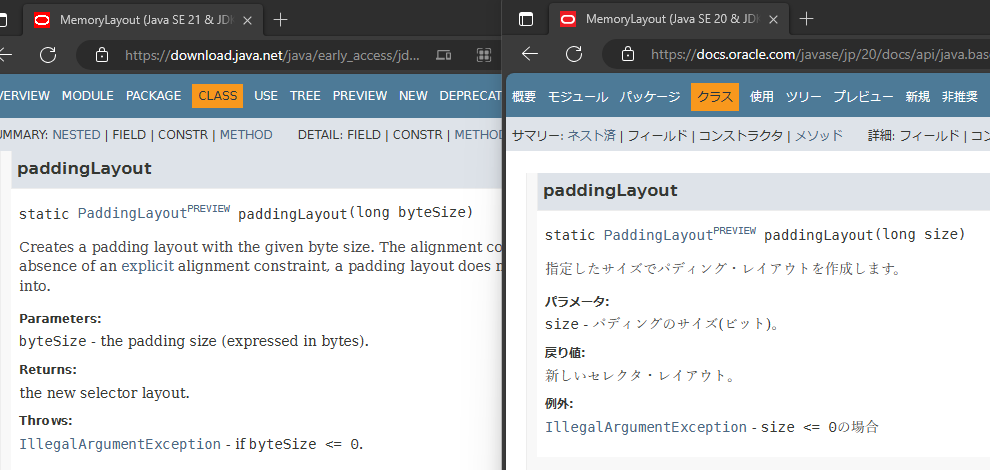Click the PREVIEW superscript in English signature
990x470 pixels.
[209, 208]
